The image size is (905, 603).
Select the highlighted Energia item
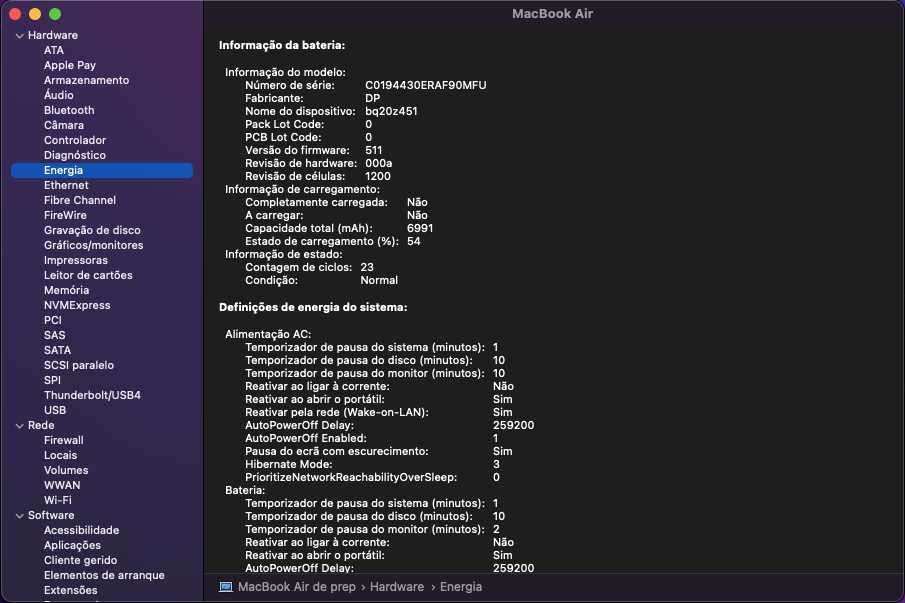pyautogui.click(x=102, y=170)
